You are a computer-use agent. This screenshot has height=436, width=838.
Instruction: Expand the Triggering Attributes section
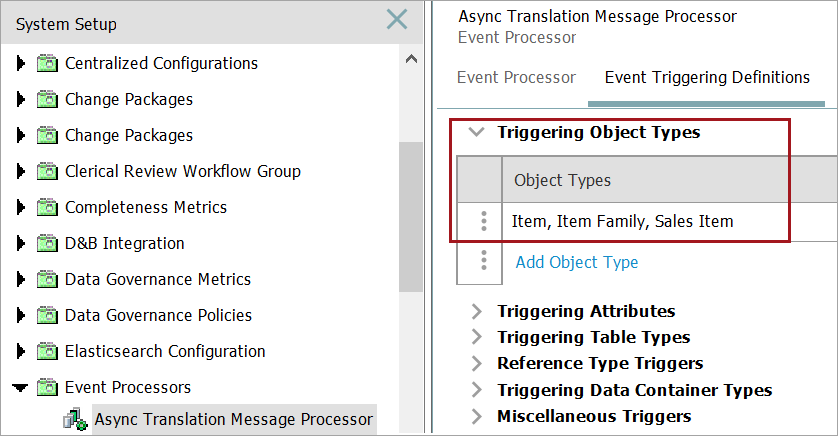click(x=477, y=311)
